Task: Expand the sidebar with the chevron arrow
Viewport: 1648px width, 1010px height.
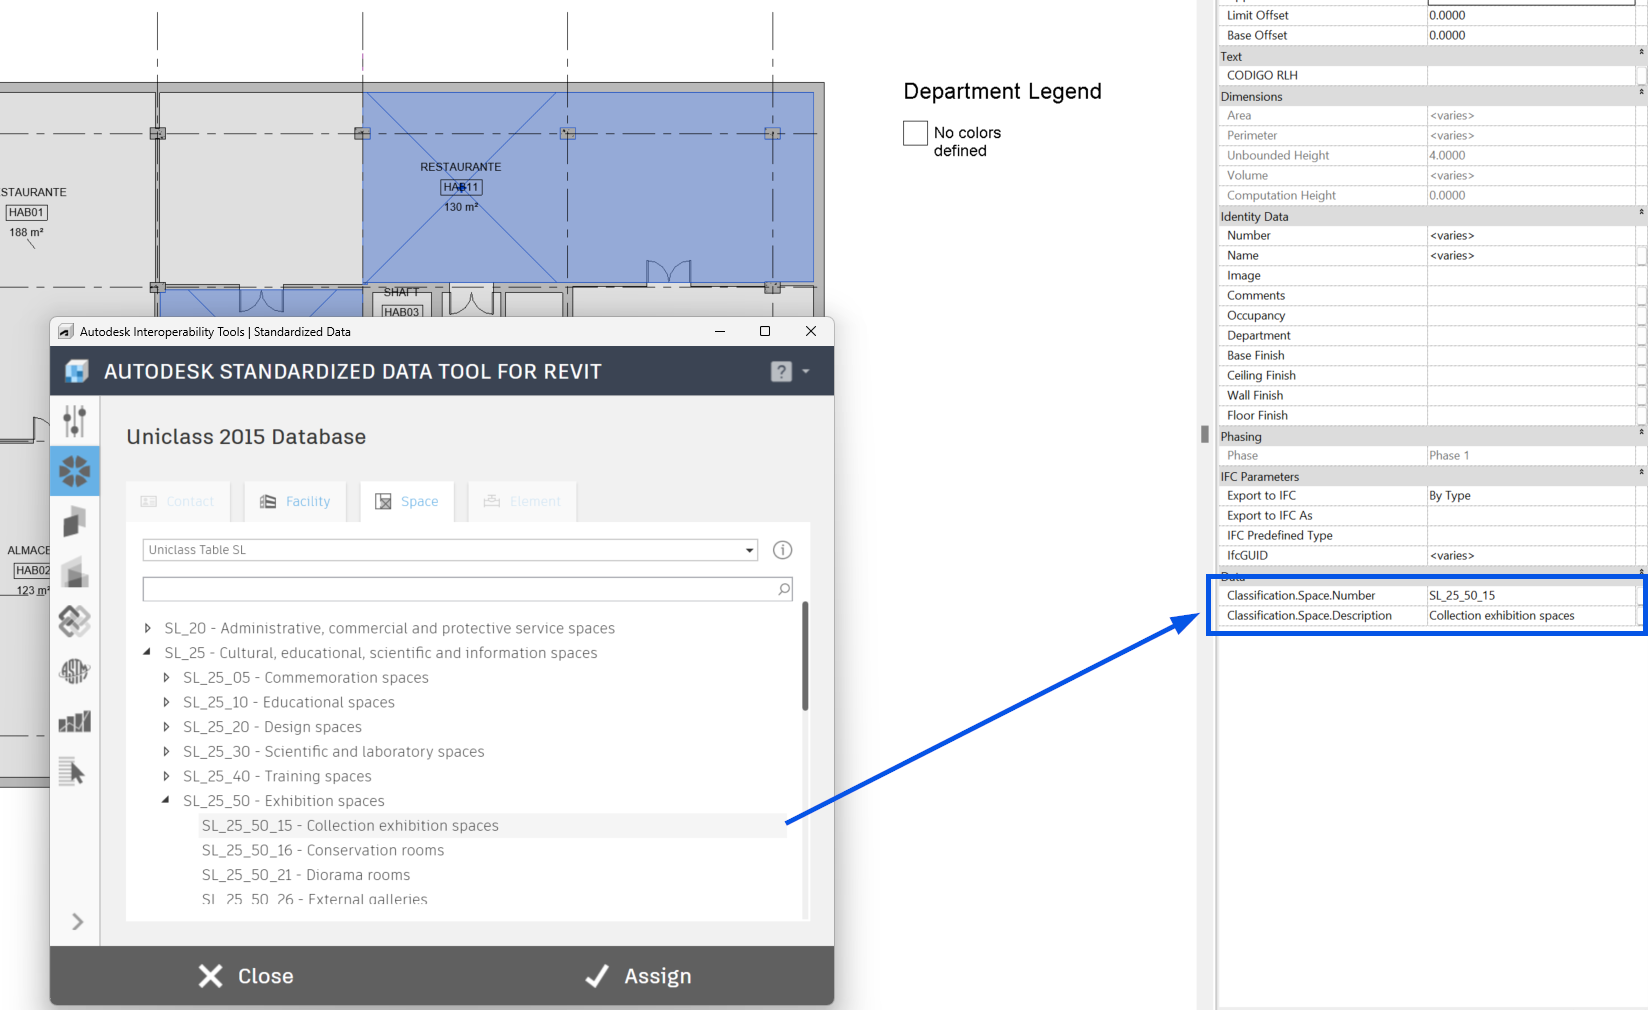Action: (x=77, y=922)
